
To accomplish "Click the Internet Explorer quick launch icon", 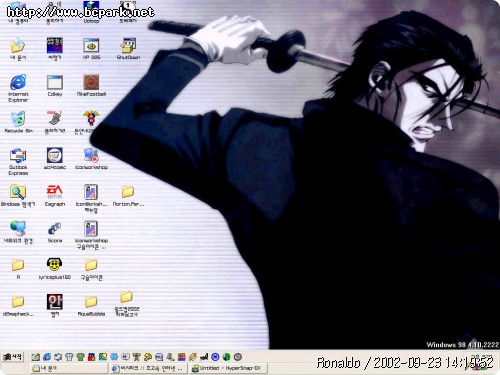I will click(47, 357).
